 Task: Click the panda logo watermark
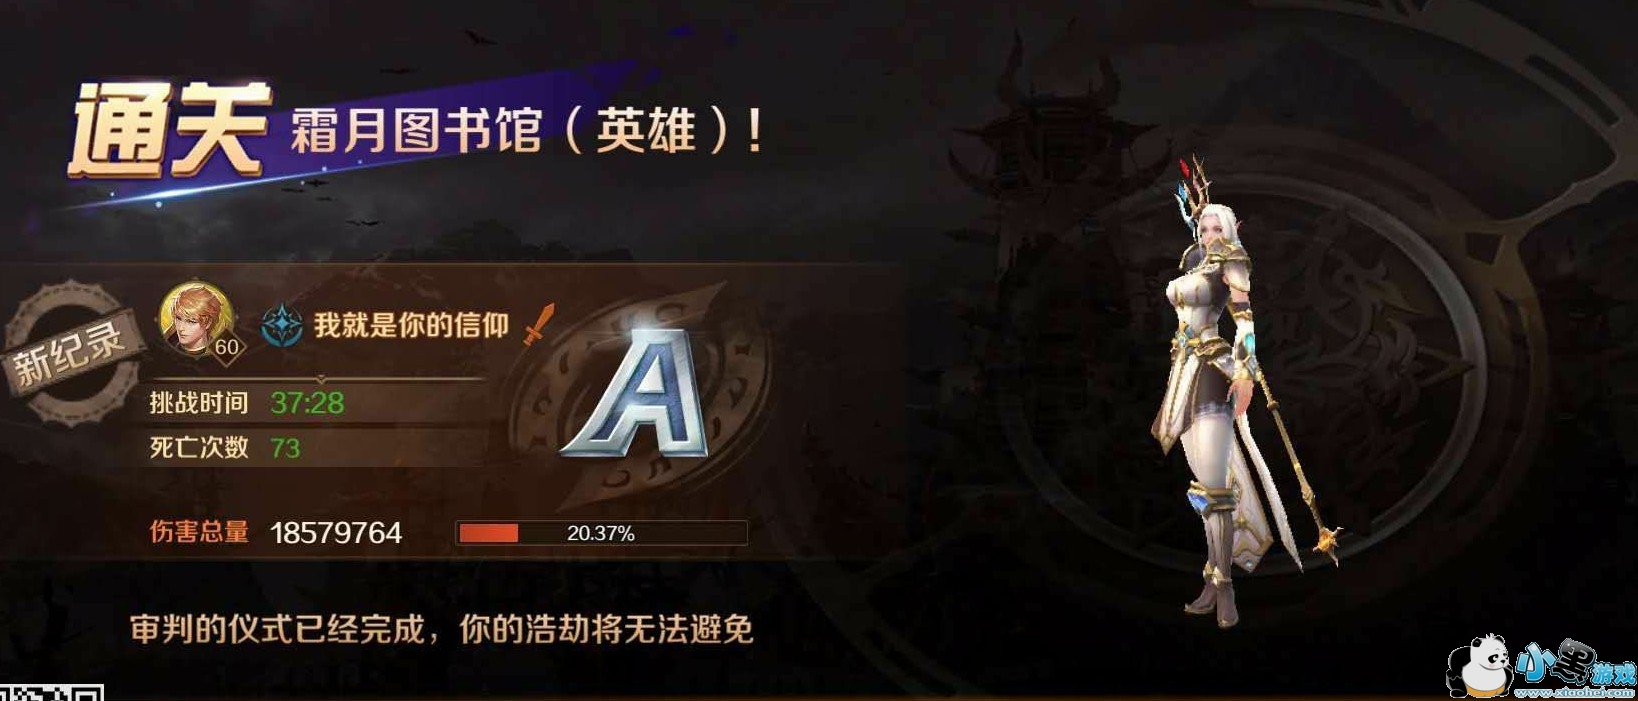tap(1477, 665)
